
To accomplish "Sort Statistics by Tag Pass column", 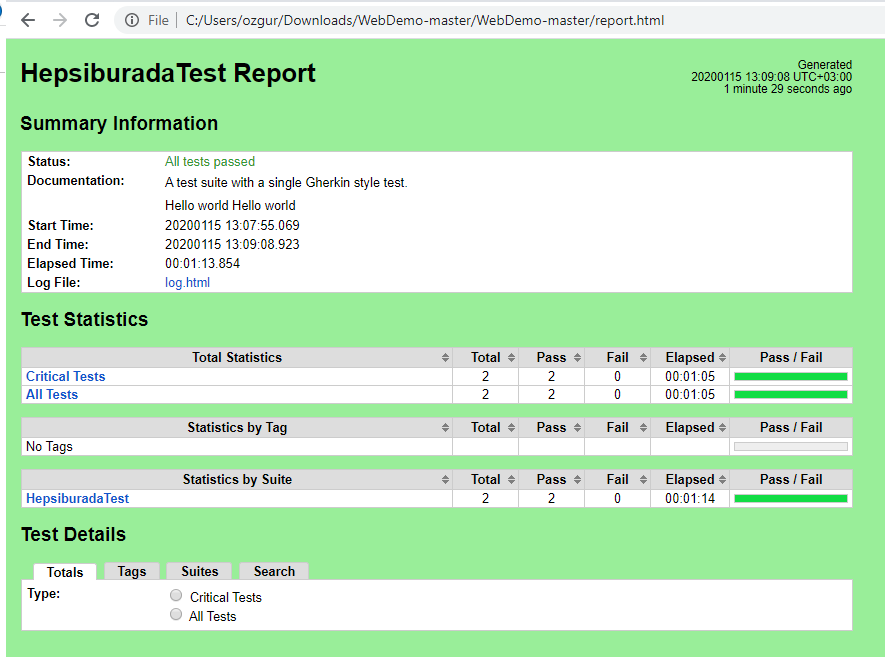I will pyautogui.click(x=551, y=427).
